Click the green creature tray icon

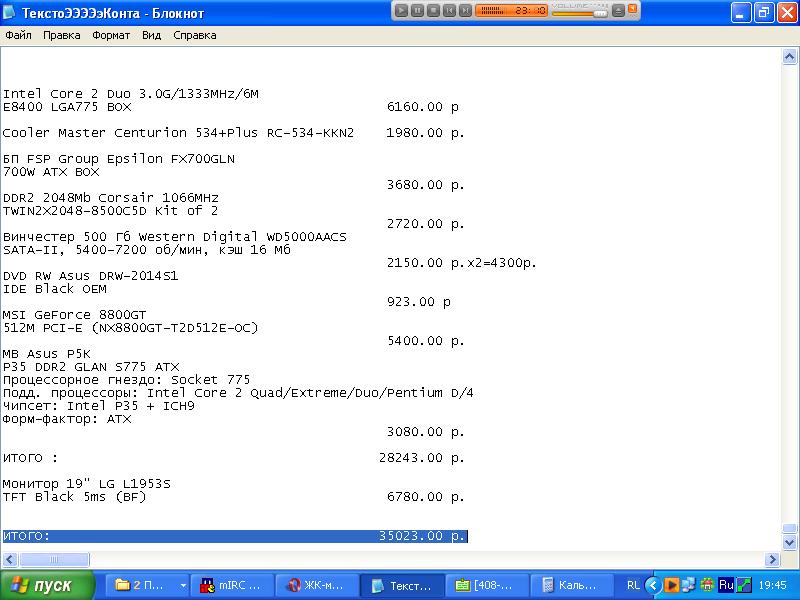(x=707, y=585)
